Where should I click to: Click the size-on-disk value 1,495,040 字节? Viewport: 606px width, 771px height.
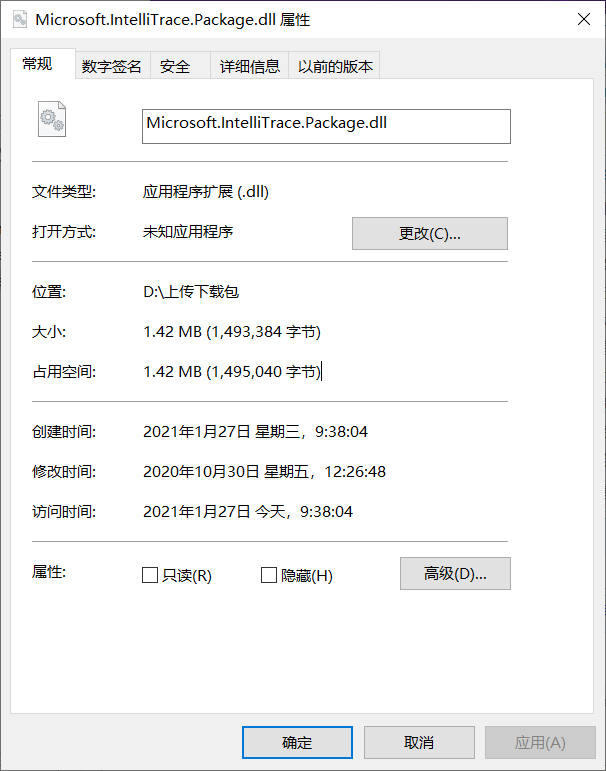pyautogui.click(x=232, y=372)
